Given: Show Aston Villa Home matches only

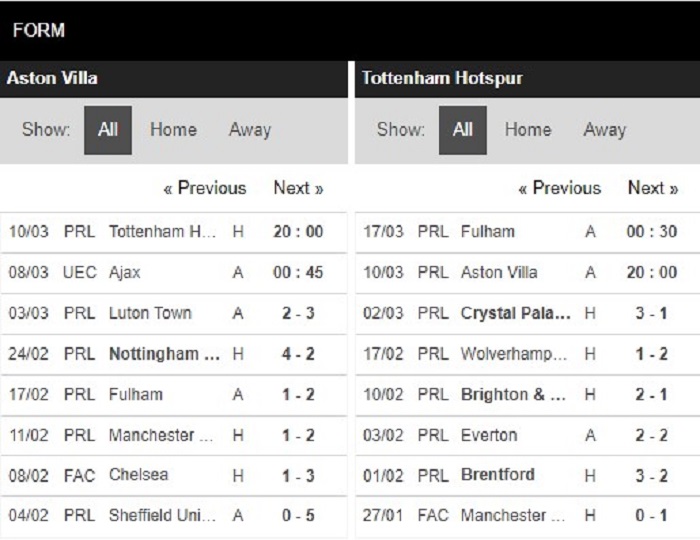Looking at the screenshot, I should pos(173,130).
